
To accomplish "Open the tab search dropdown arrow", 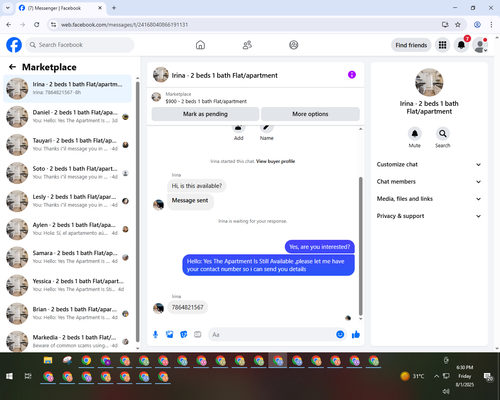I will click(8, 8).
